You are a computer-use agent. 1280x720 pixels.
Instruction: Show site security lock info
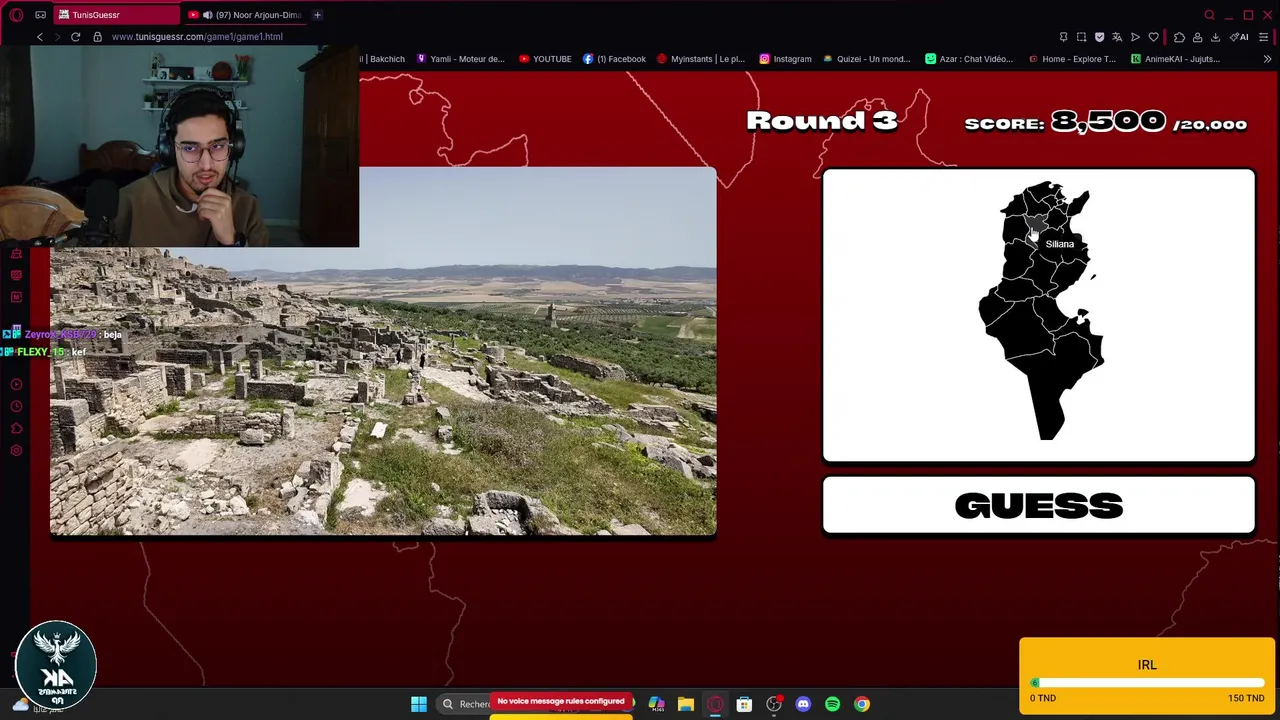click(x=97, y=37)
